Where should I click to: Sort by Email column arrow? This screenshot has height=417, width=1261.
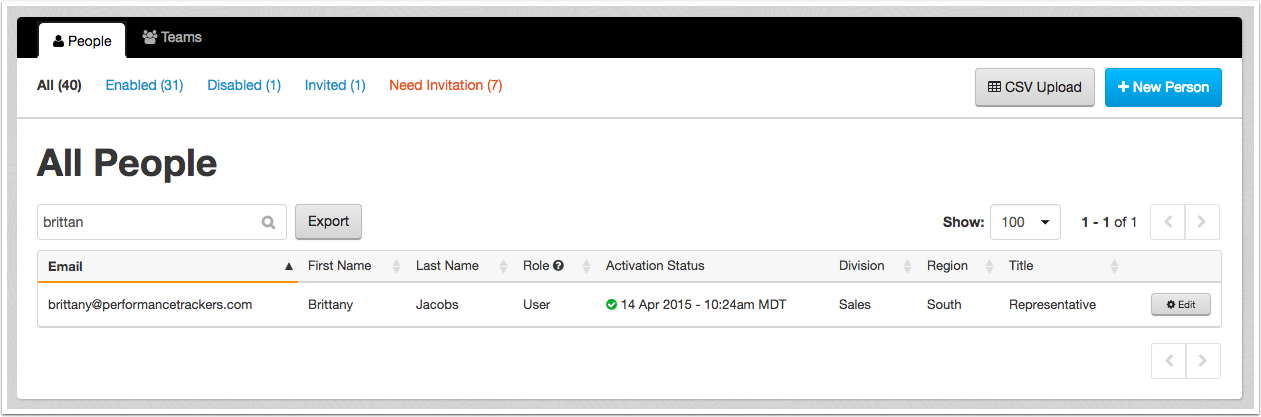click(289, 267)
